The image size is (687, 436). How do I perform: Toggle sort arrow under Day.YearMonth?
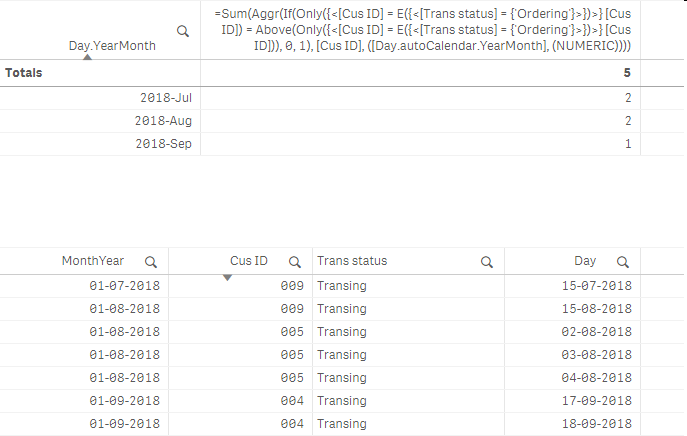point(87,57)
